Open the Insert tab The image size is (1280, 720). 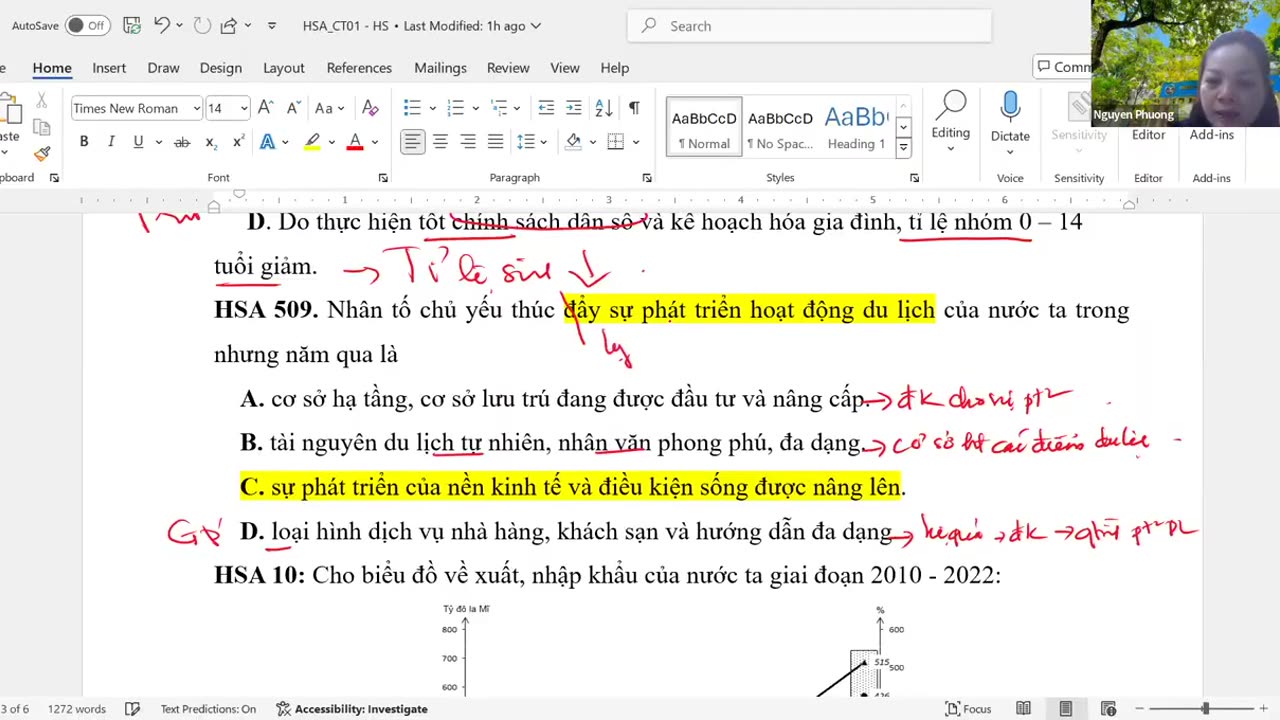109,68
